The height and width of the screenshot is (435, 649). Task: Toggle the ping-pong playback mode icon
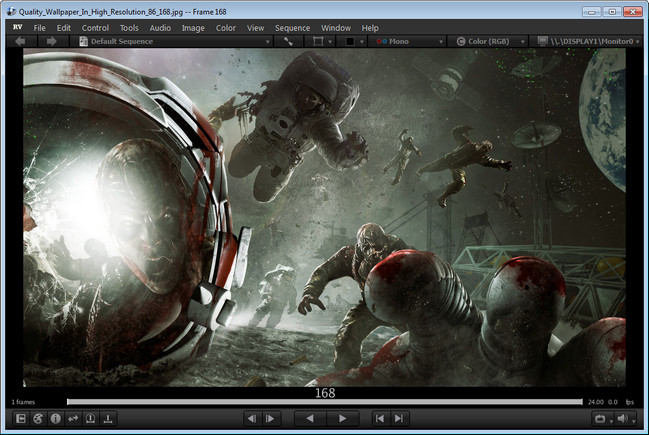point(73,418)
